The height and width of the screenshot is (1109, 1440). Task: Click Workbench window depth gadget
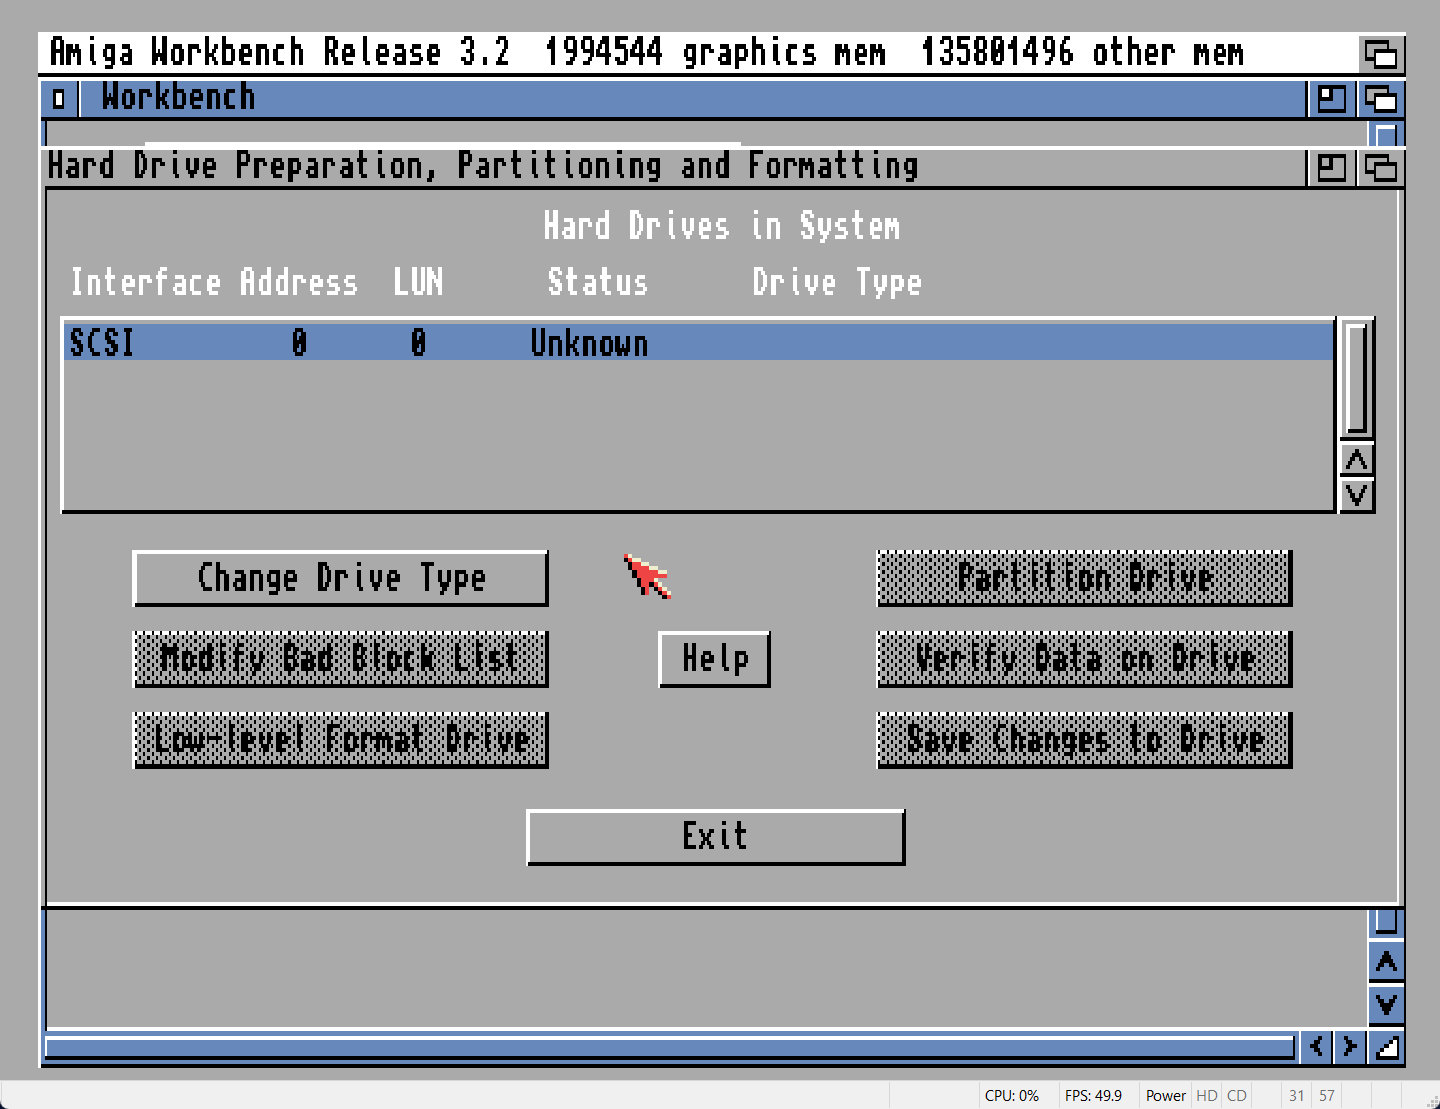pyautogui.click(x=1381, y=99)
